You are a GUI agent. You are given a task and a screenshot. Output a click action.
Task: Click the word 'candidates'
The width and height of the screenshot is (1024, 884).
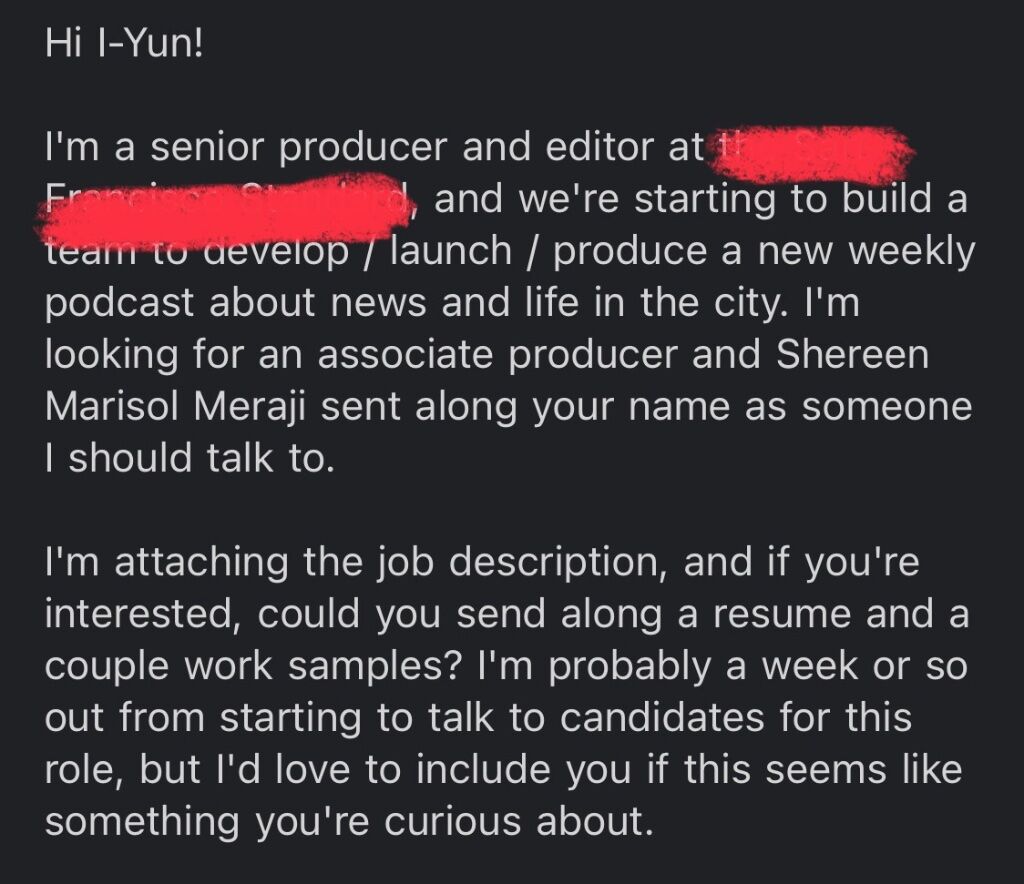(662, 718)
